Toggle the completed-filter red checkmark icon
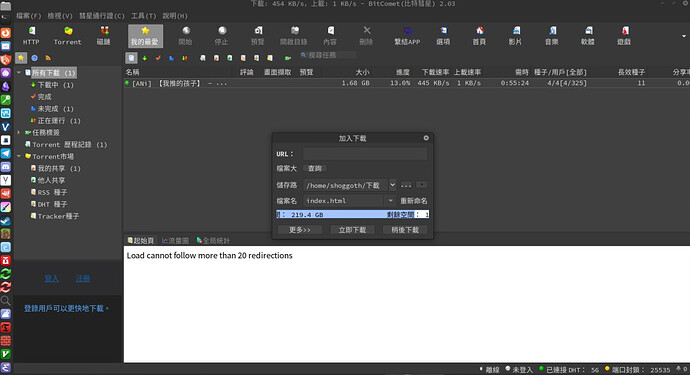 coord(158,58)
